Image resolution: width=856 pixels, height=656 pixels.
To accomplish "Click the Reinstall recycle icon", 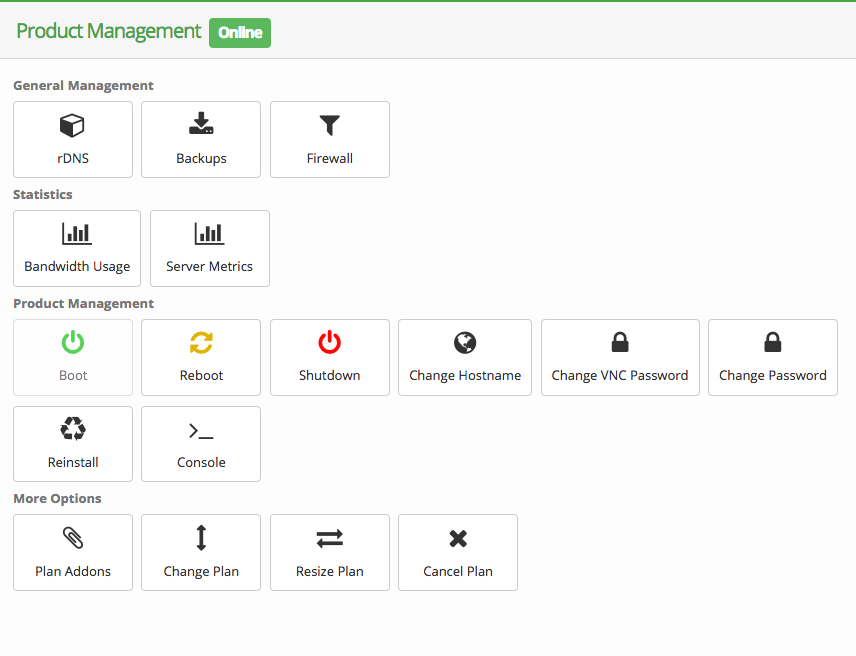I will [x=73, y=430].
